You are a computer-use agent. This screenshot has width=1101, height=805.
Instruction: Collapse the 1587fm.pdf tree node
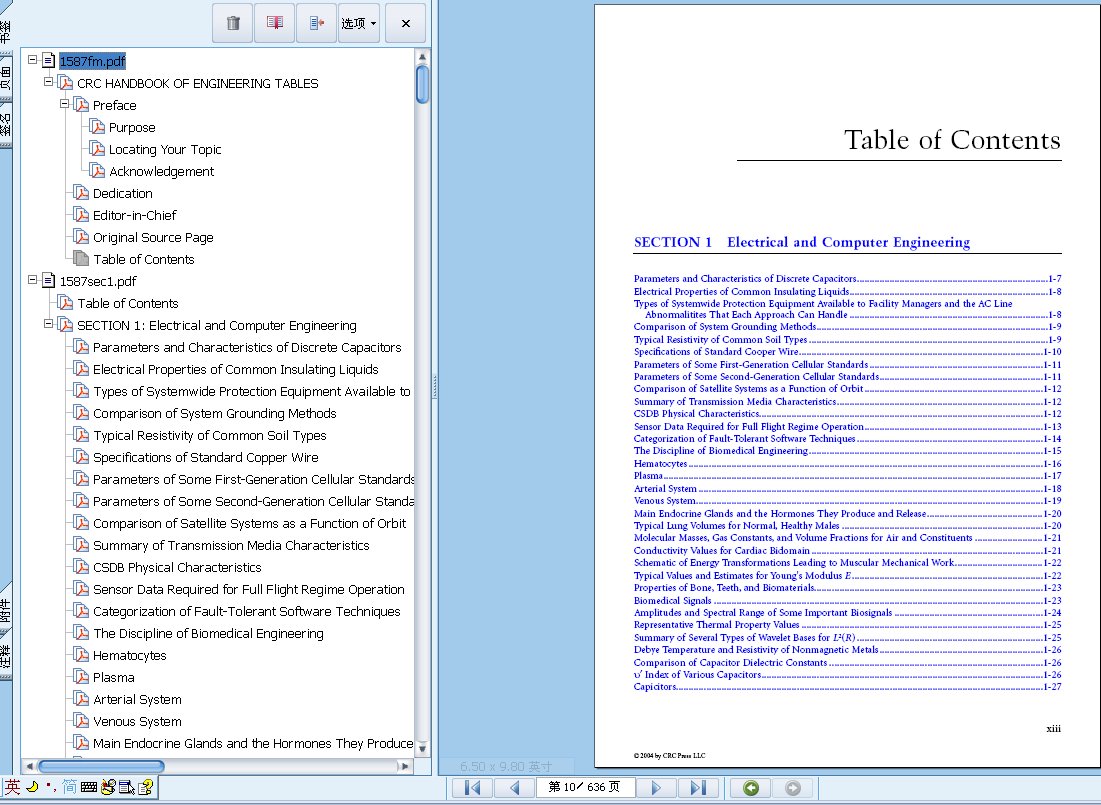[x=32, y=60]
